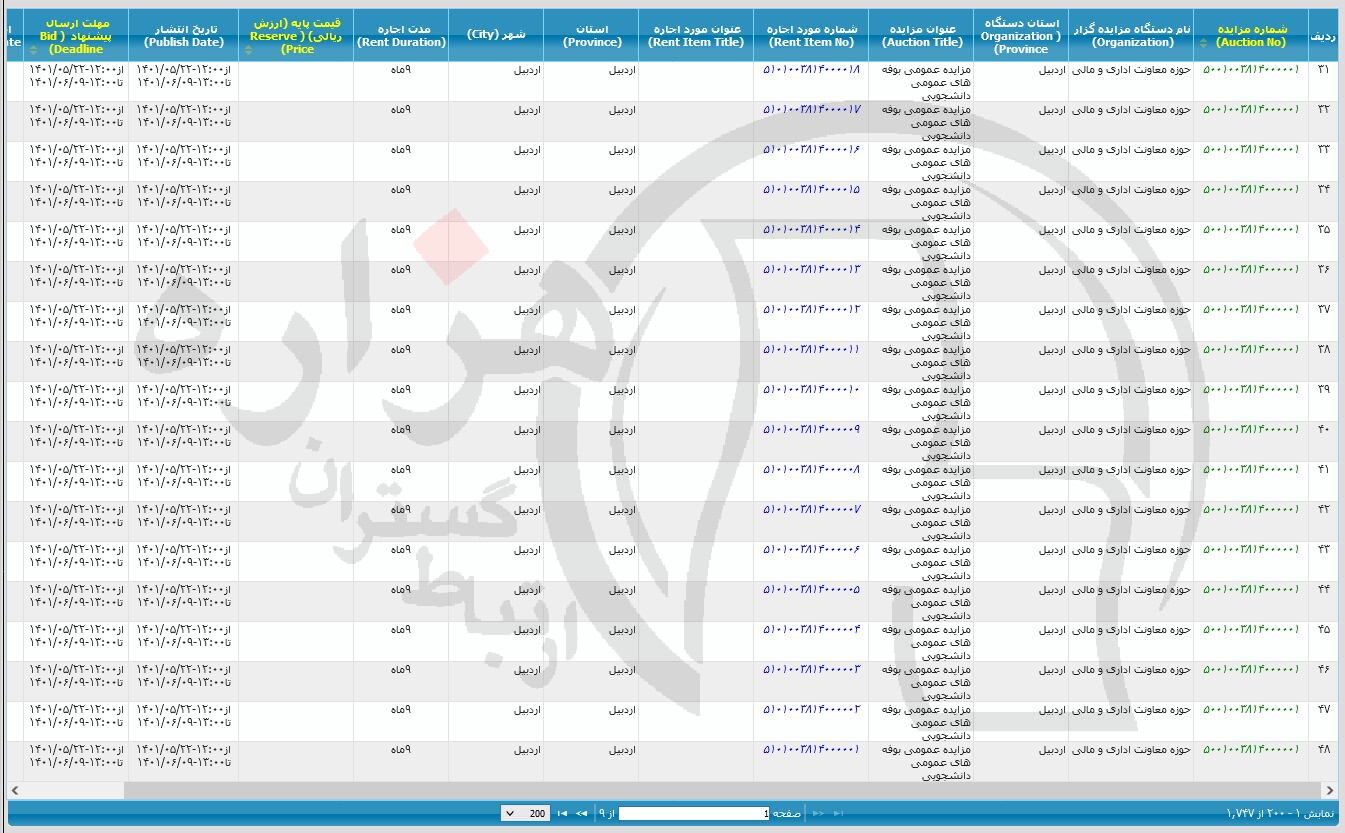
Task: Open green auction number link in row ۳۹
Action: point(1251,389)
